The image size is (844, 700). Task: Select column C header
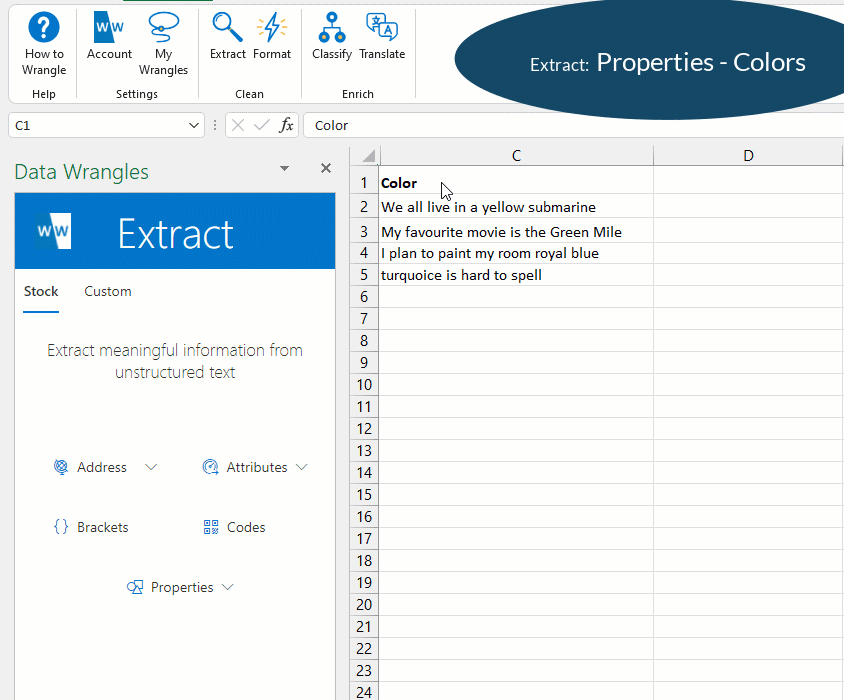click(x=516, y=156)
